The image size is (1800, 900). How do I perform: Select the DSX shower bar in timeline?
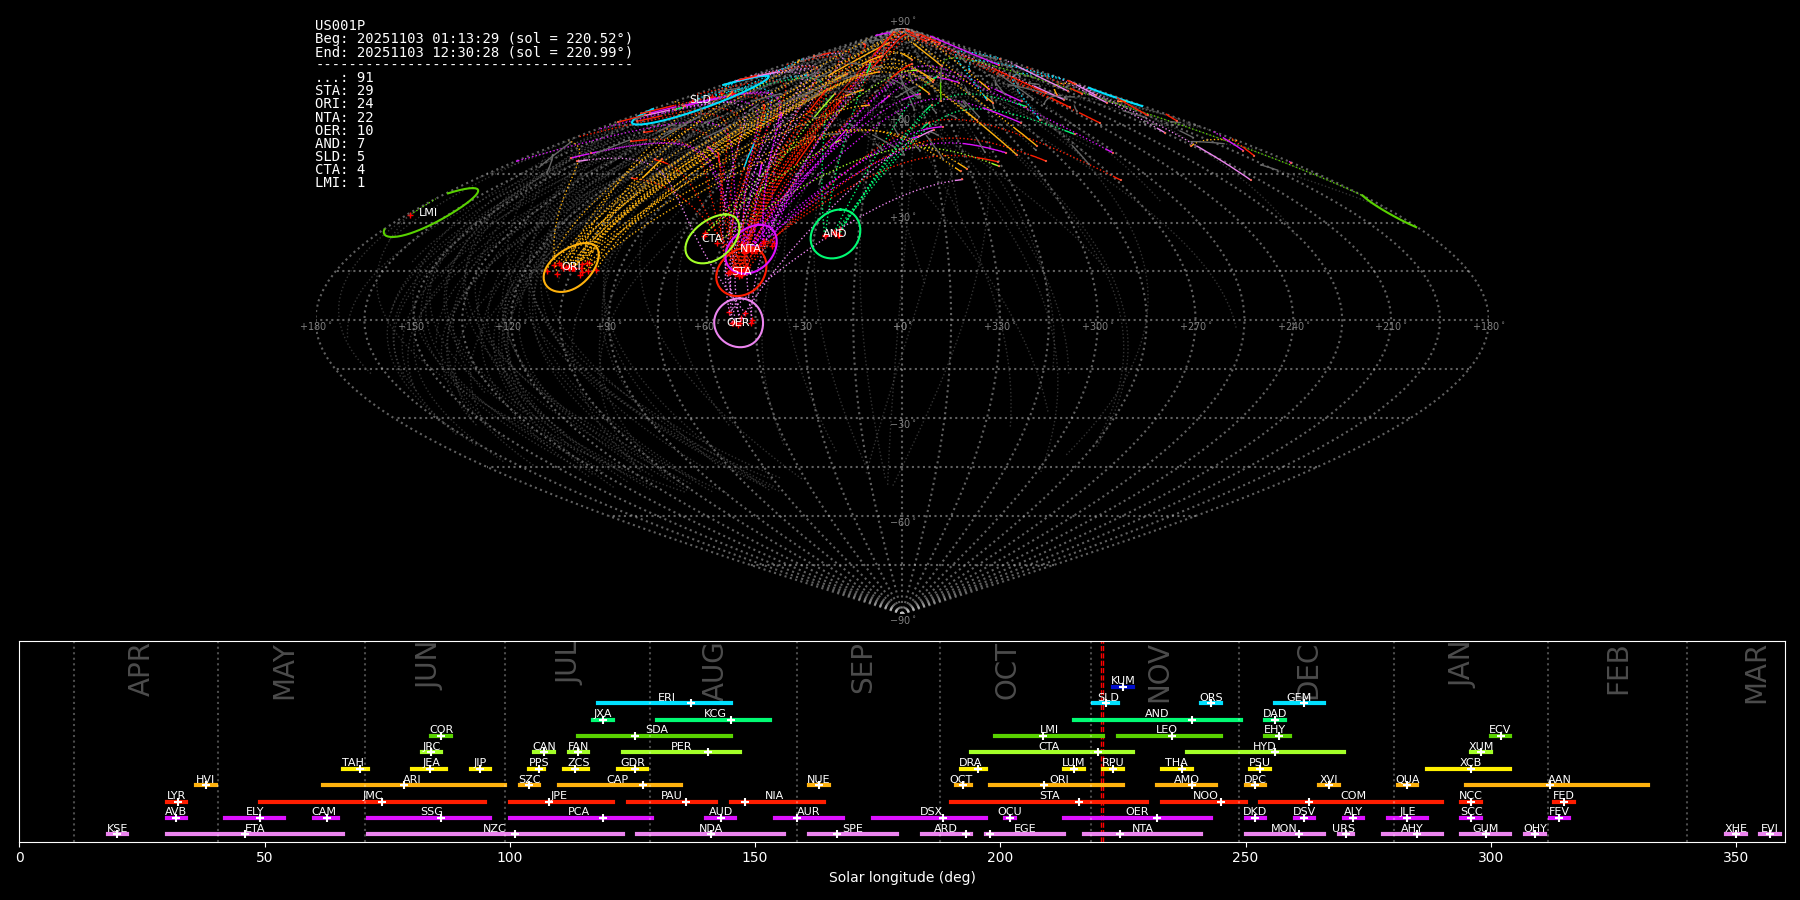[929, 818]
